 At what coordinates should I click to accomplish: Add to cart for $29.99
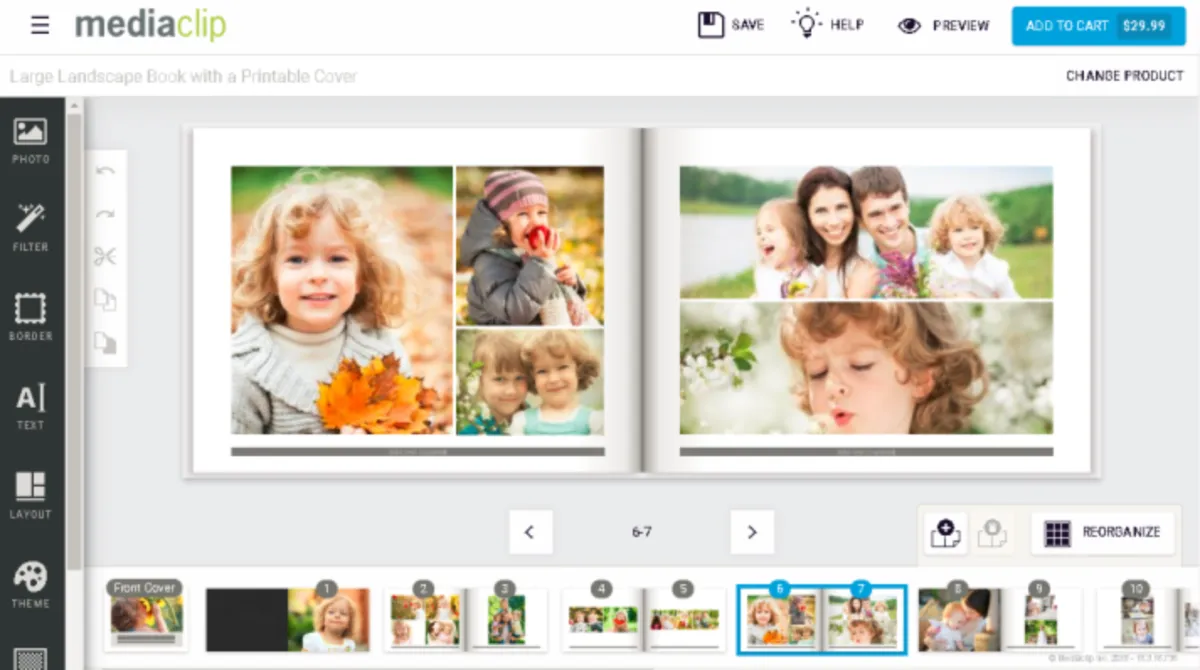pos(1098,26)
